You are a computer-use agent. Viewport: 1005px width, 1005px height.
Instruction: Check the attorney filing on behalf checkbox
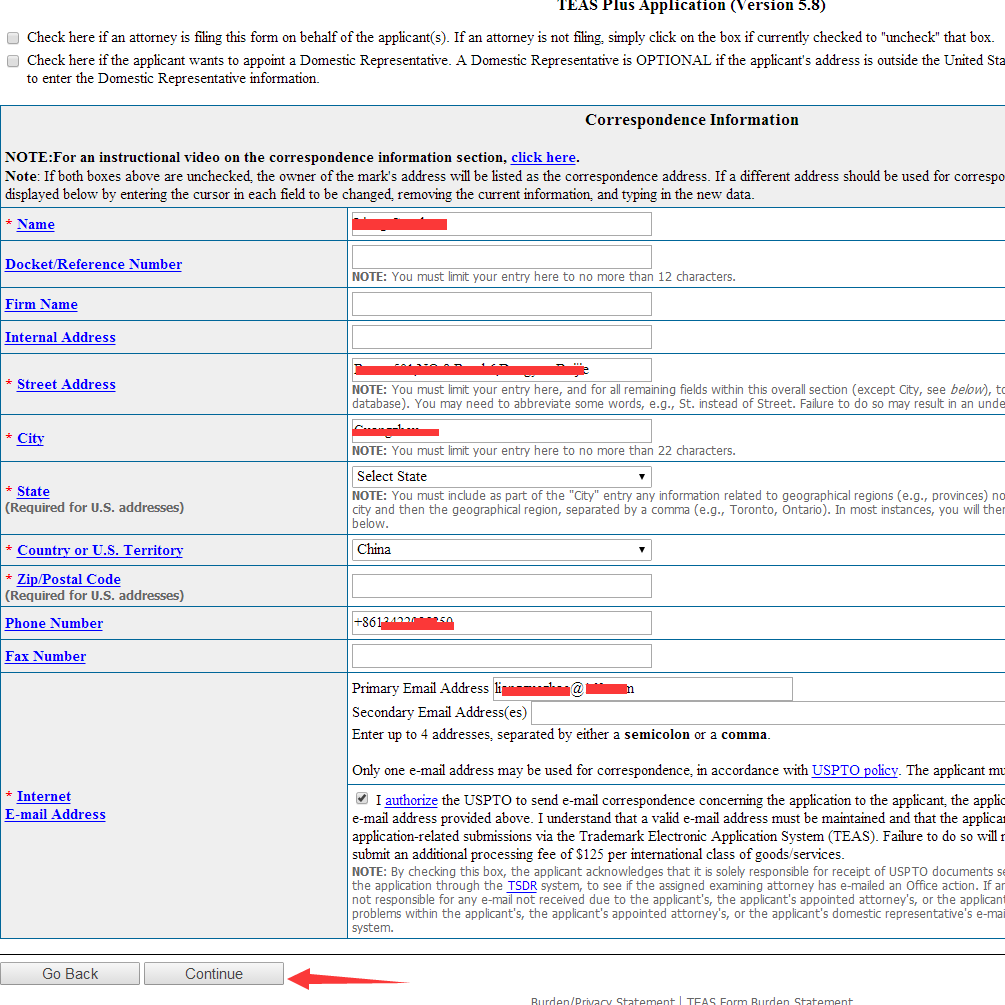pyautogui.click(x=13, y=38)
